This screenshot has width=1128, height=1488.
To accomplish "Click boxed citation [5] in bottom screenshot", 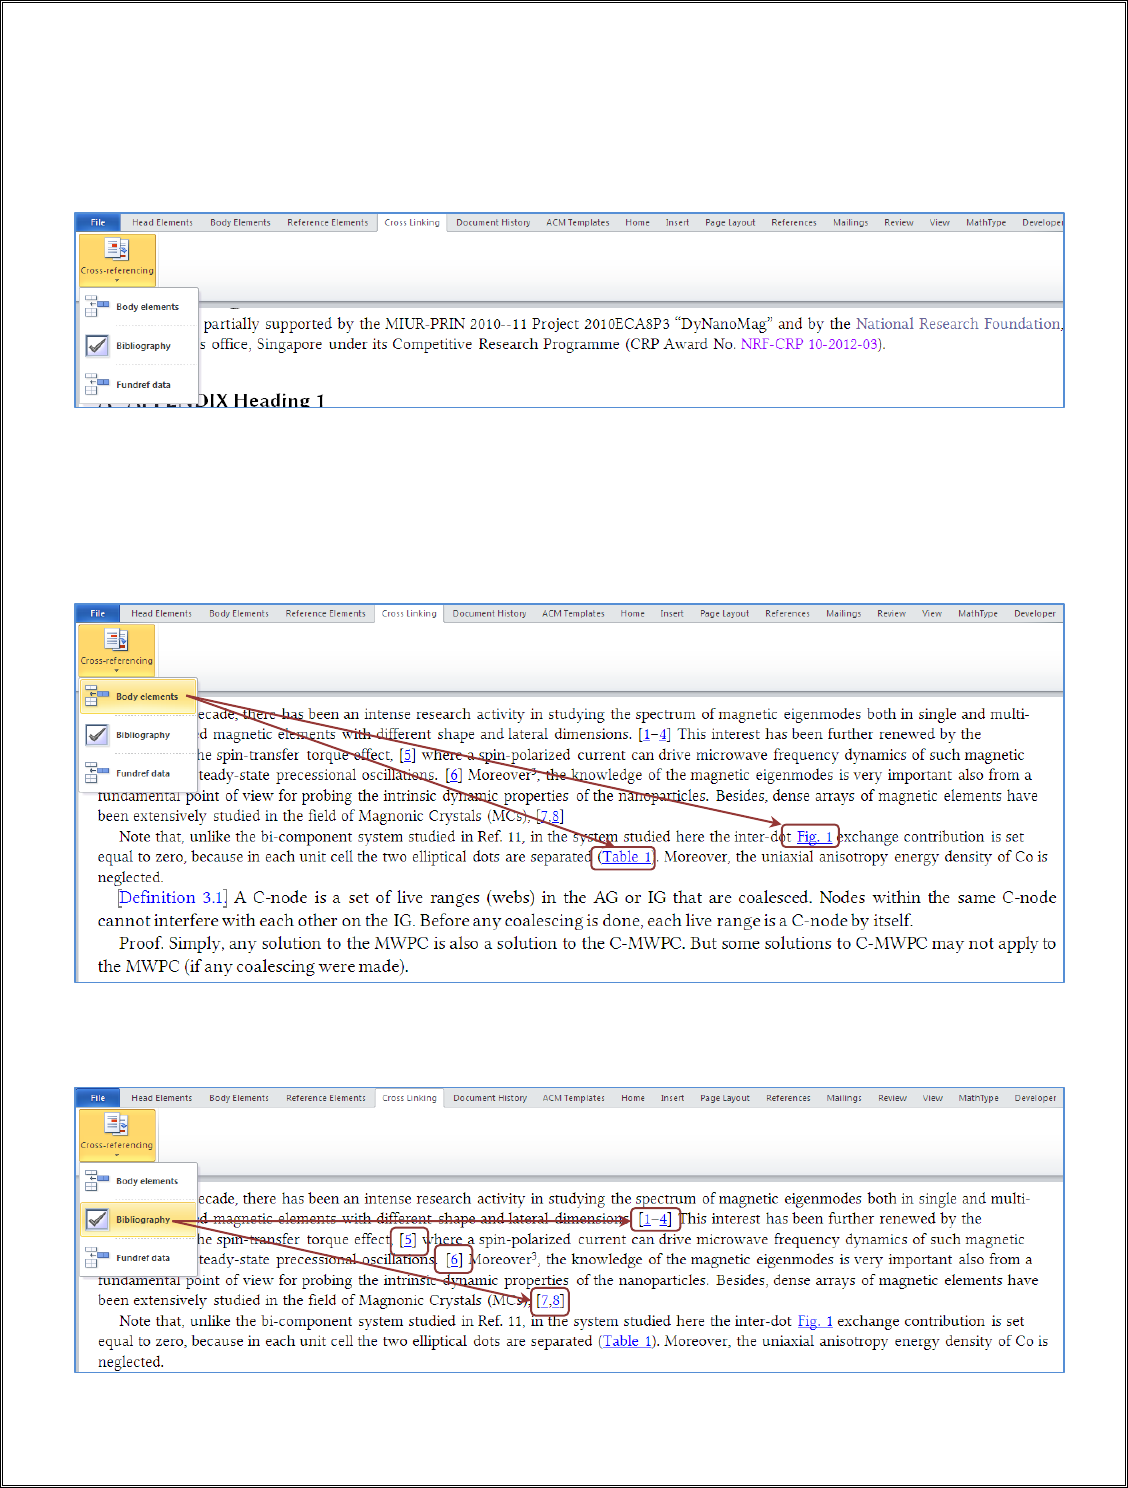I will coord(407,1240).
